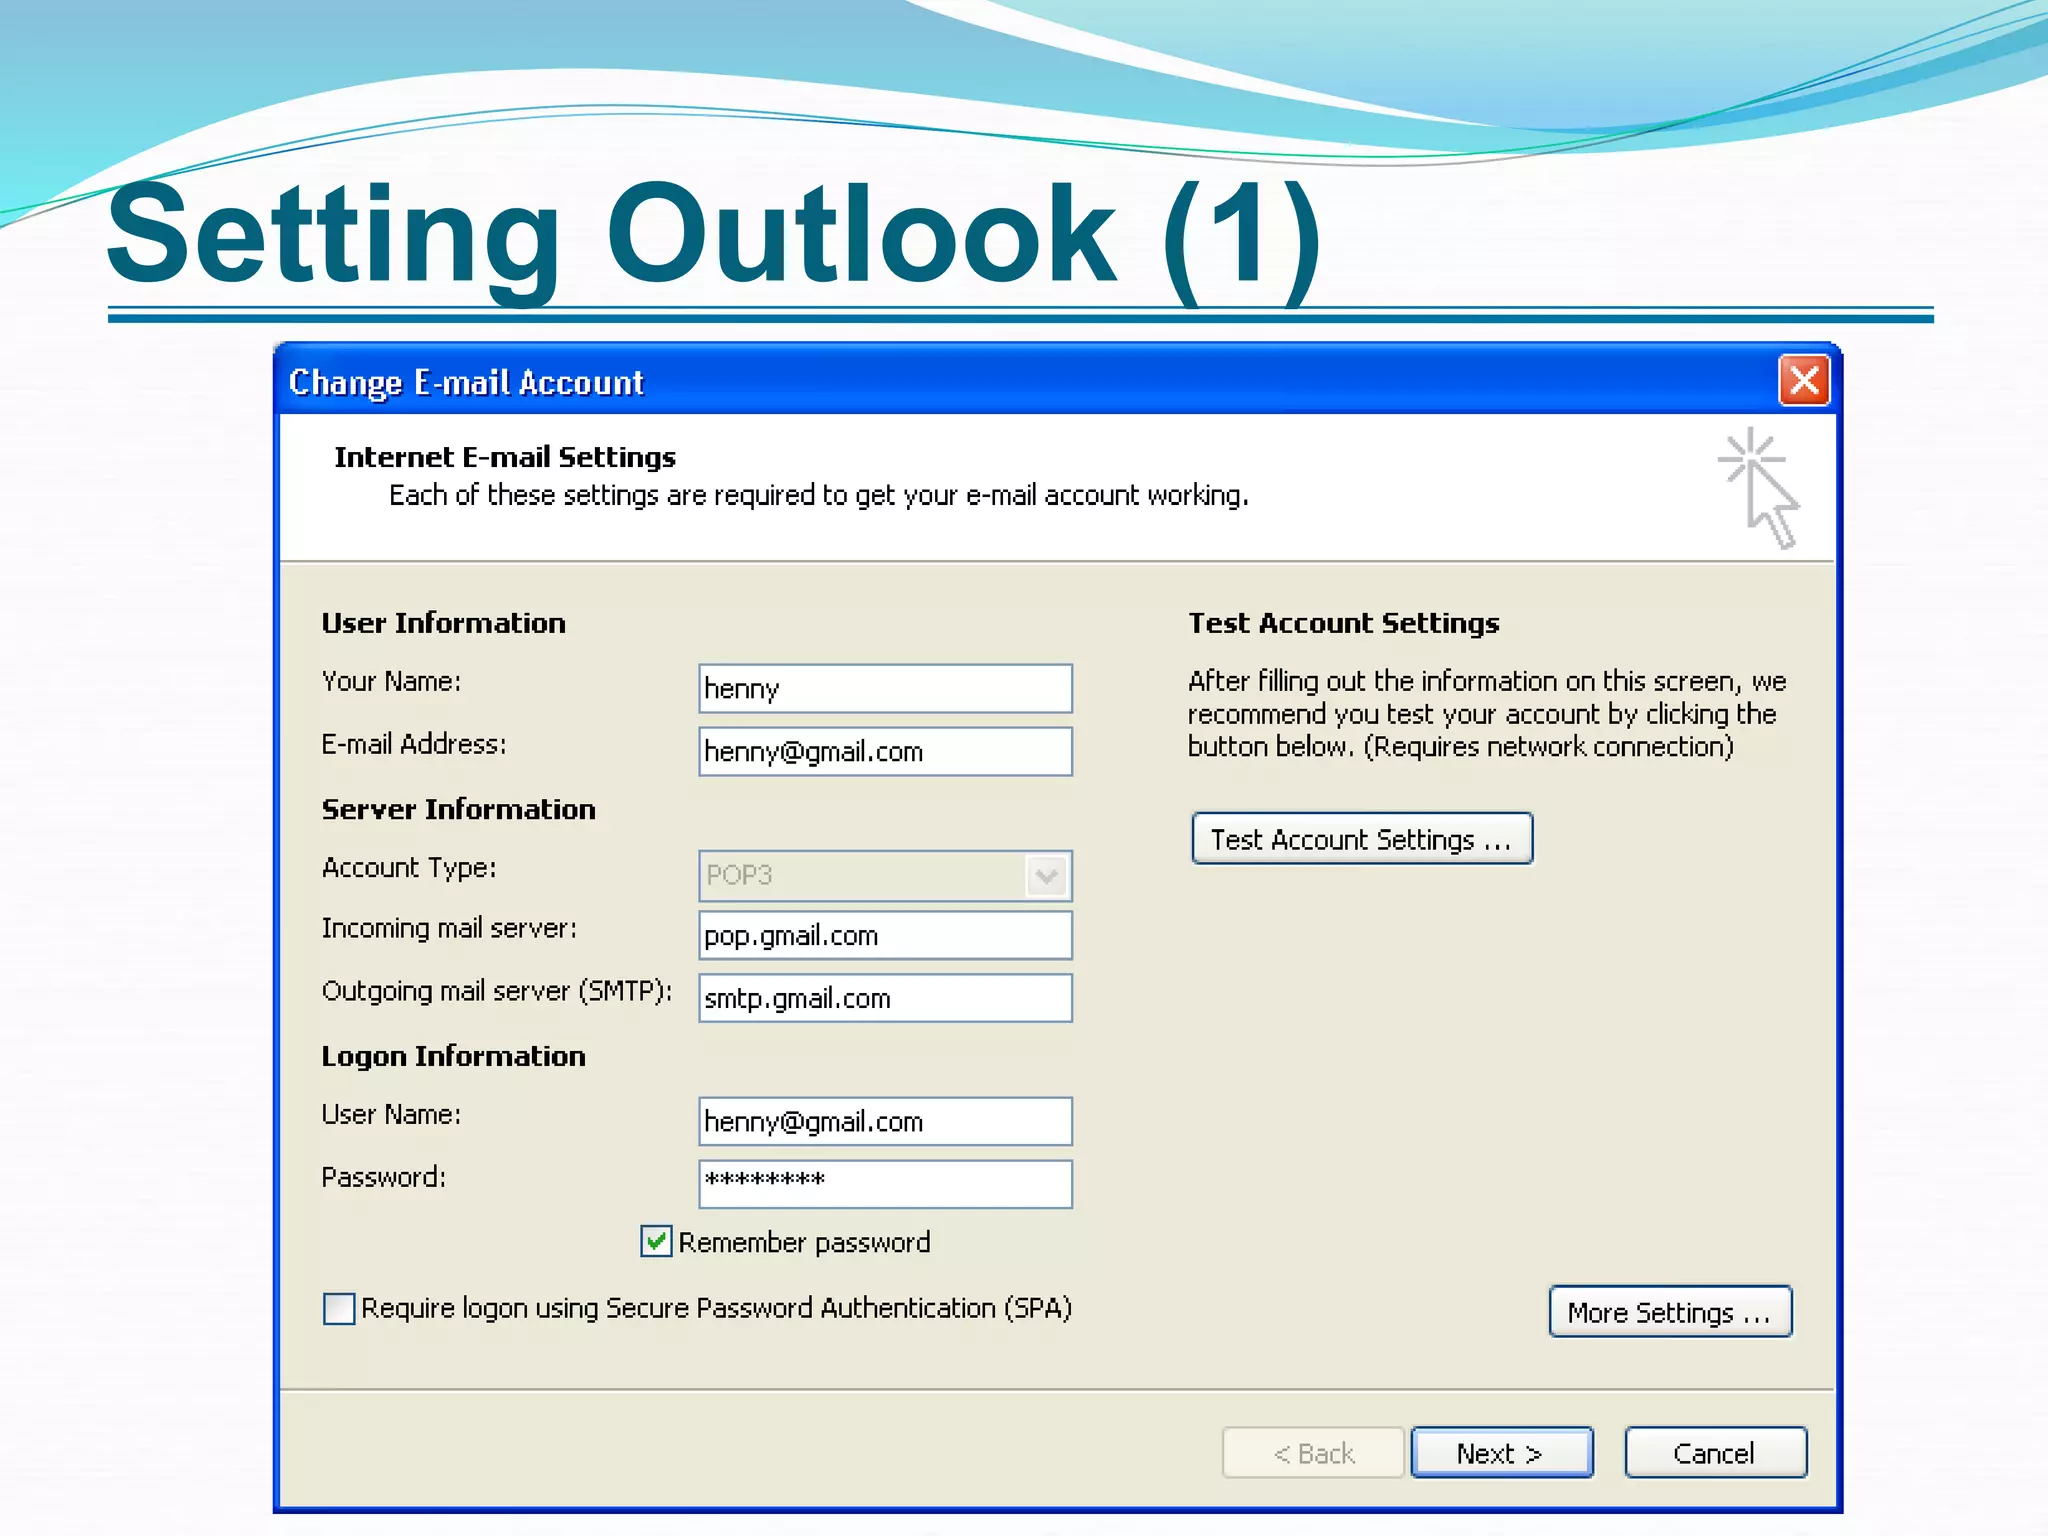Click the Logon Information heading
This screenshot has height=1536, width=2048.
pyautogui.click(x=453, y=1056)
